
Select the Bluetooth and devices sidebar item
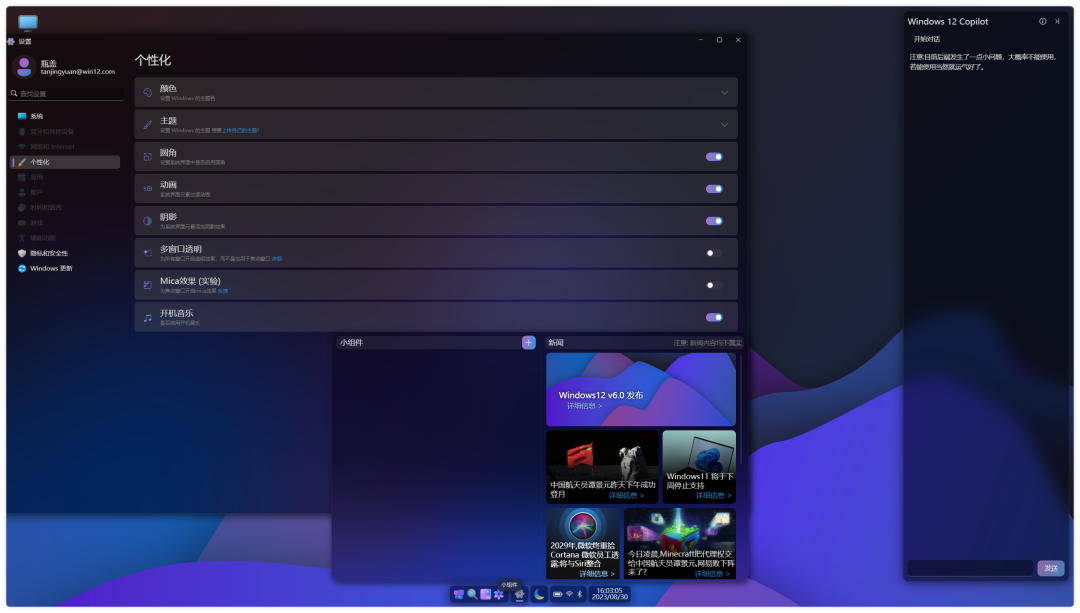tap(65, 132)
